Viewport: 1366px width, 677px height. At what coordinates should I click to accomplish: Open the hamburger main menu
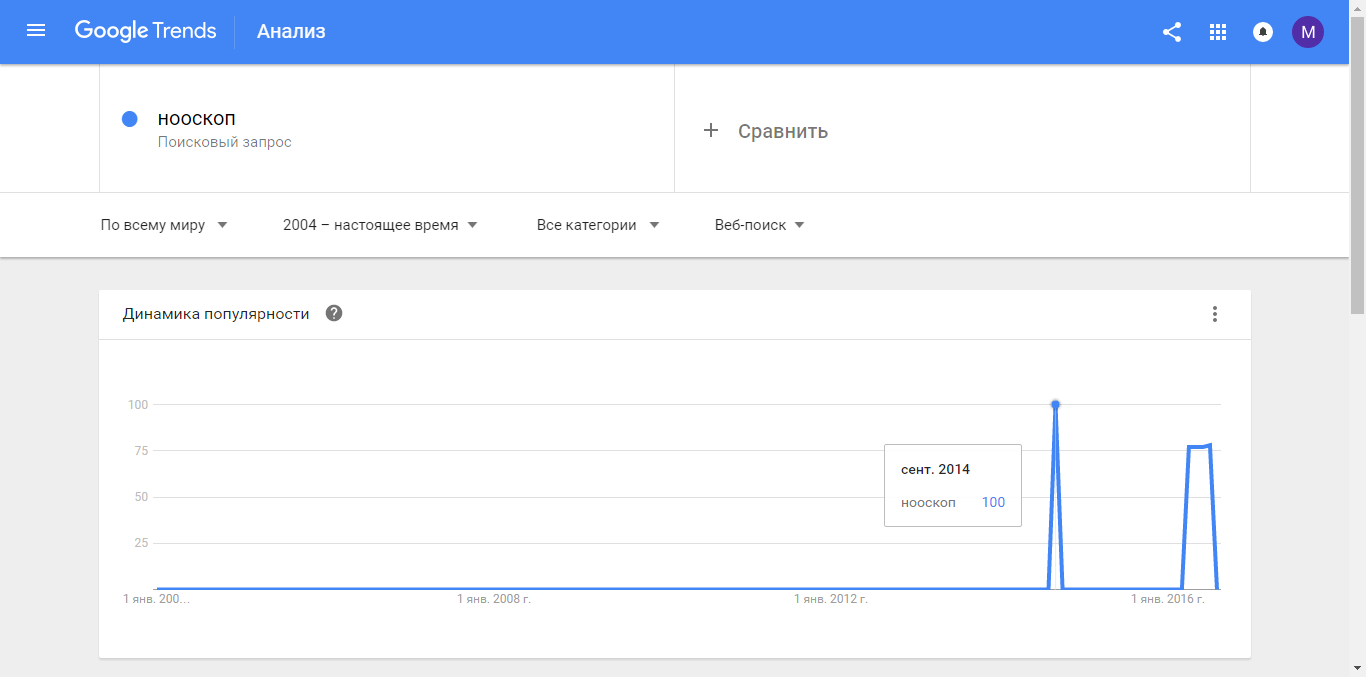pos(36,31)
